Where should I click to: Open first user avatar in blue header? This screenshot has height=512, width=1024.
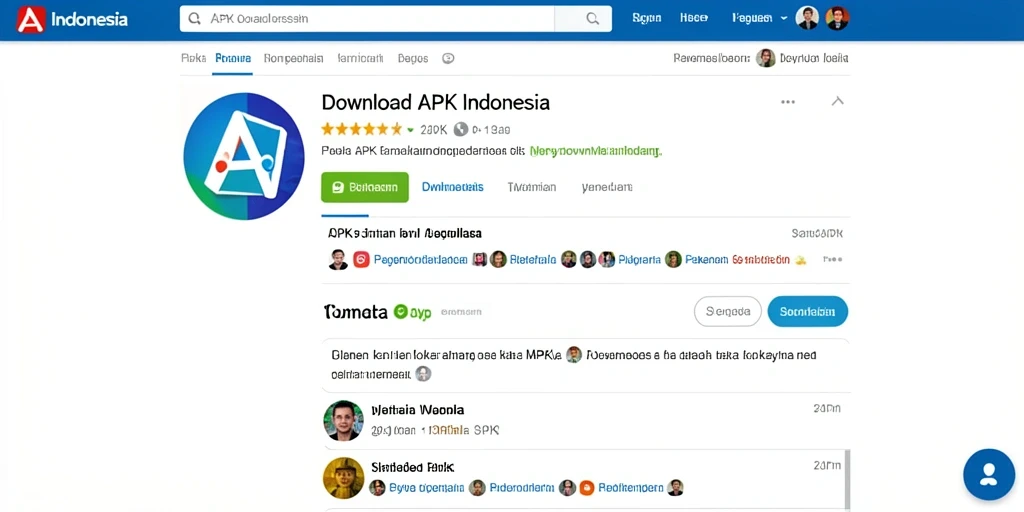click(807, 18)
